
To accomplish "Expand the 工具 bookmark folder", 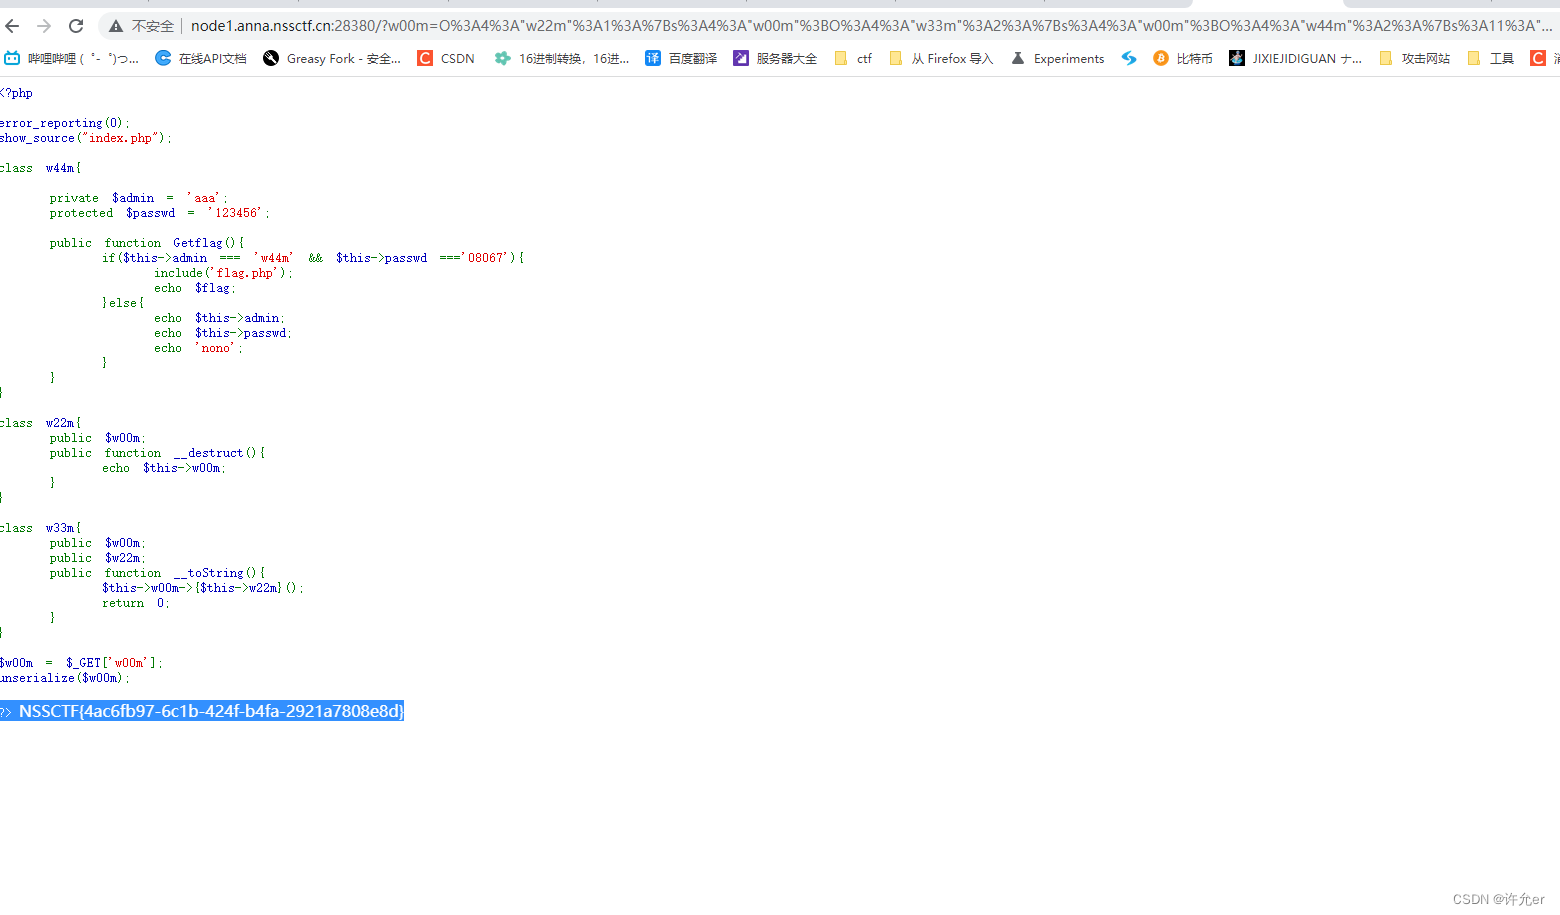I will tap(1490, 59).
